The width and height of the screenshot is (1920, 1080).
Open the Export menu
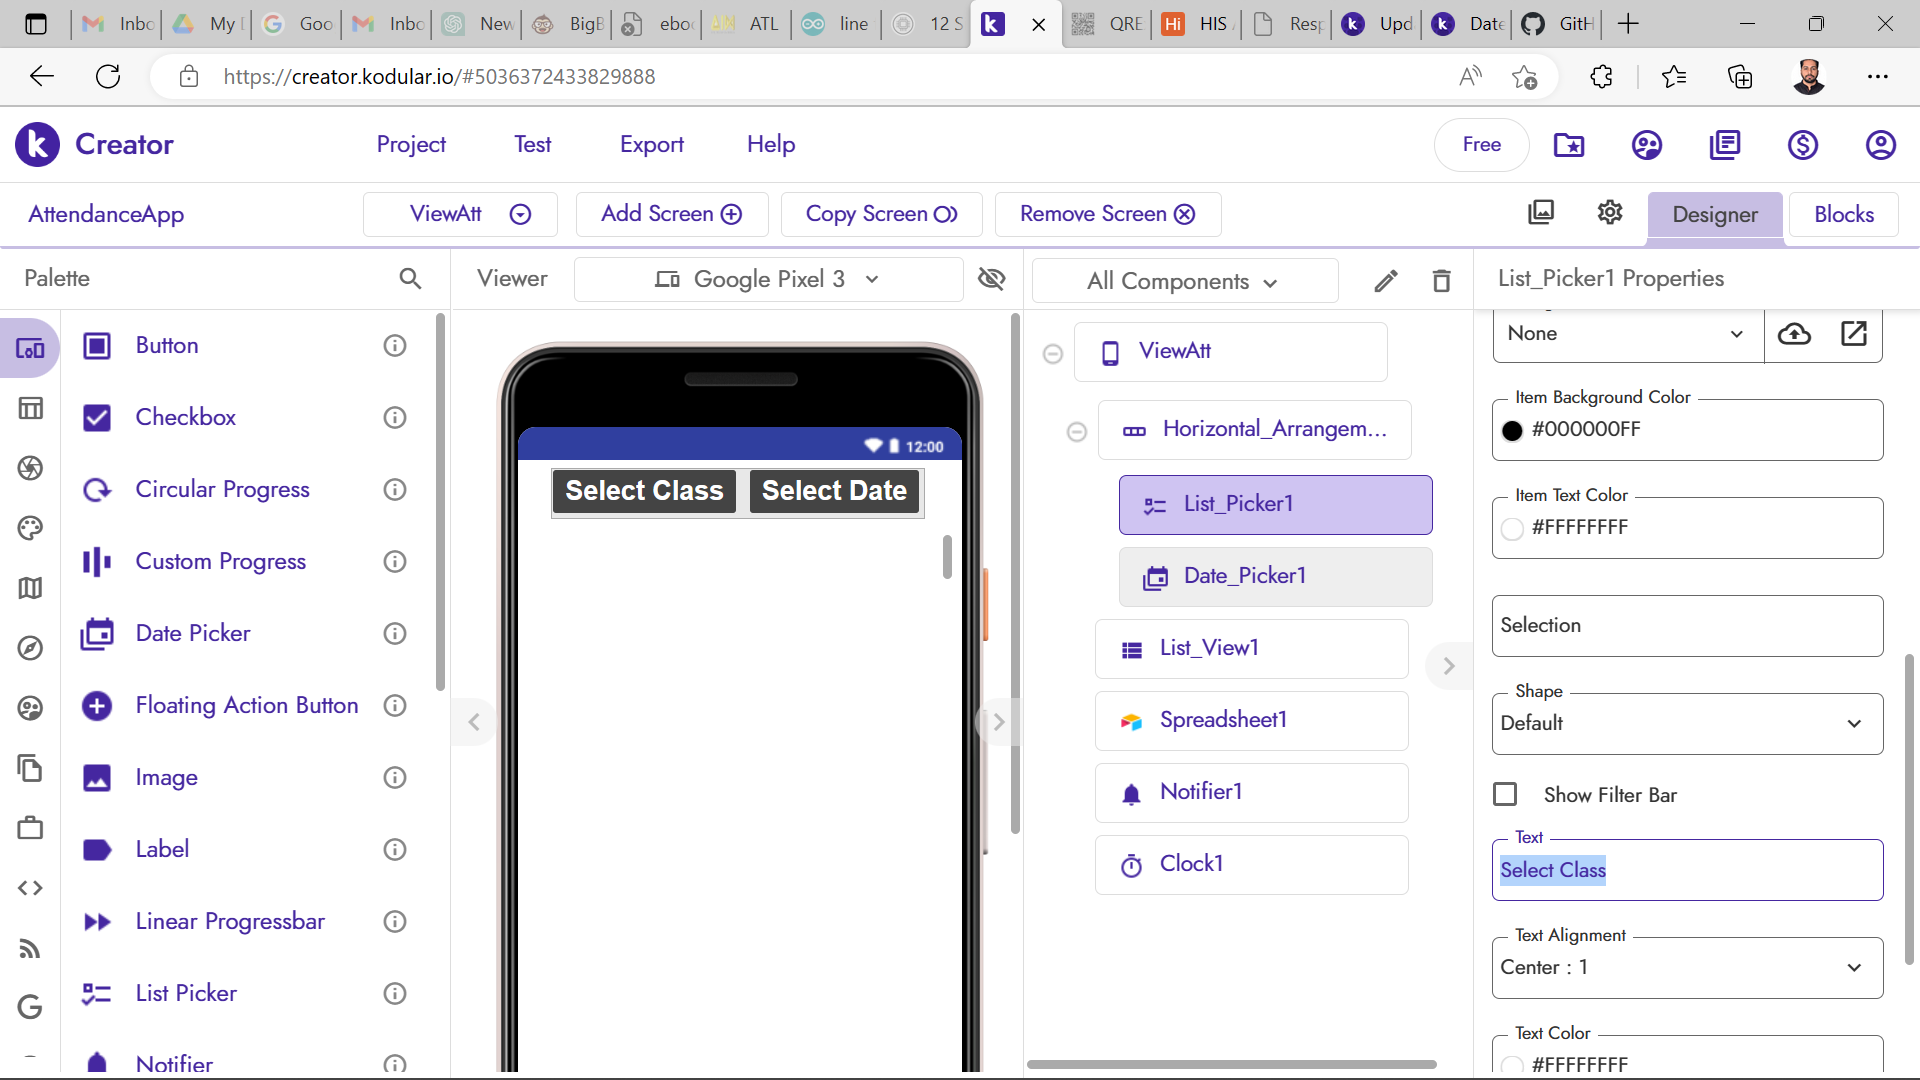coord(651,145)
